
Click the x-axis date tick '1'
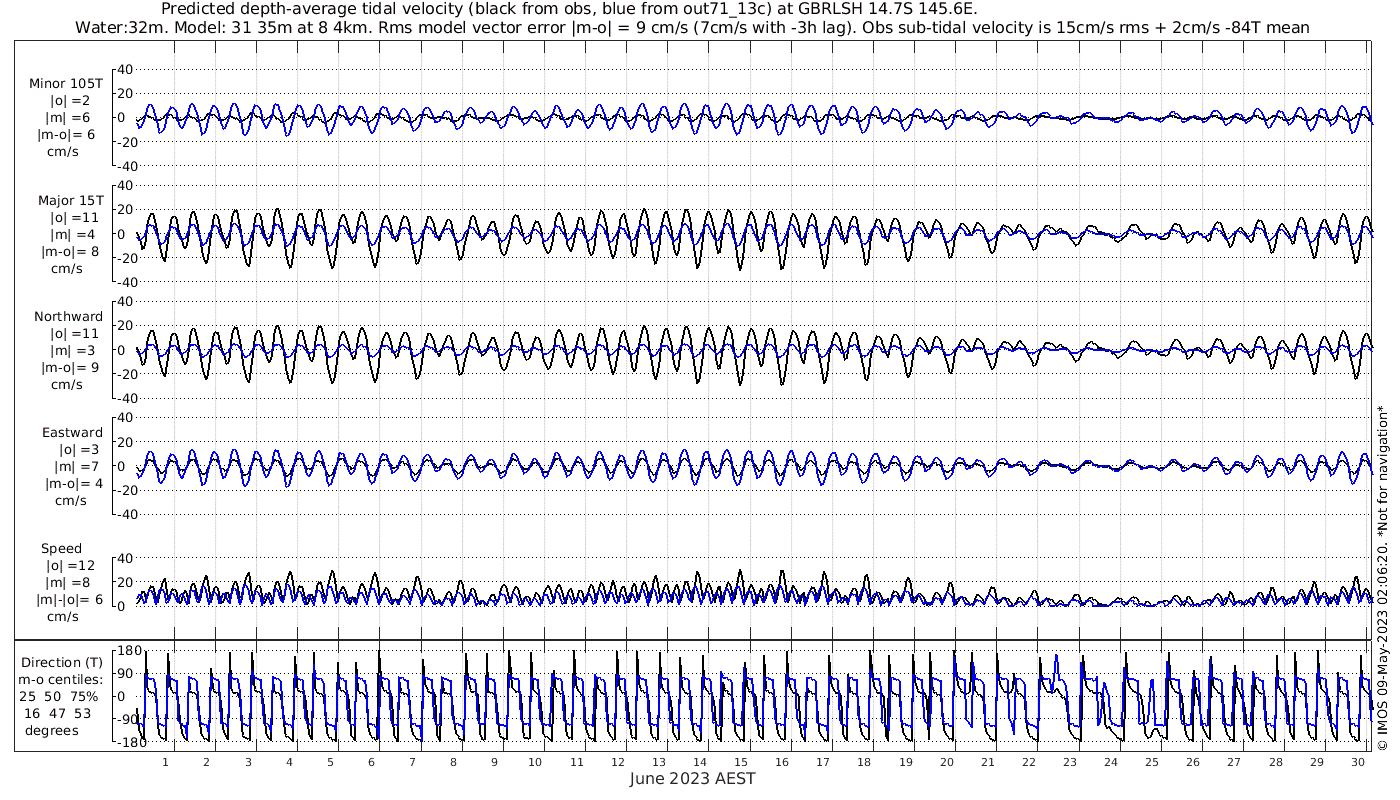click(x=166, y=761)
